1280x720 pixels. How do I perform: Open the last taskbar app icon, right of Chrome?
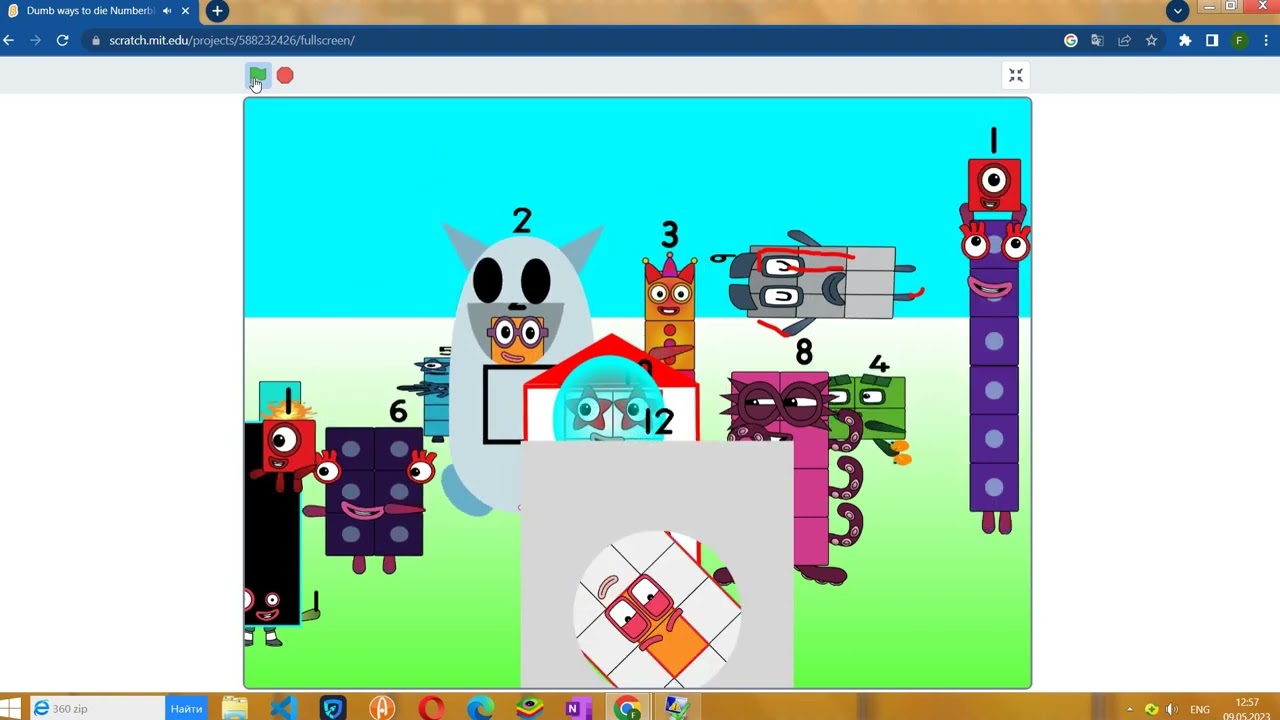[676, 708]
